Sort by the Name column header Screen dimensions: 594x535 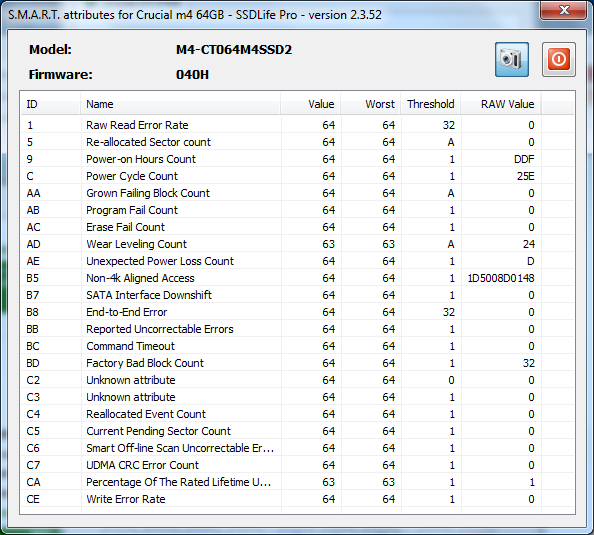[x=180, y=104]
